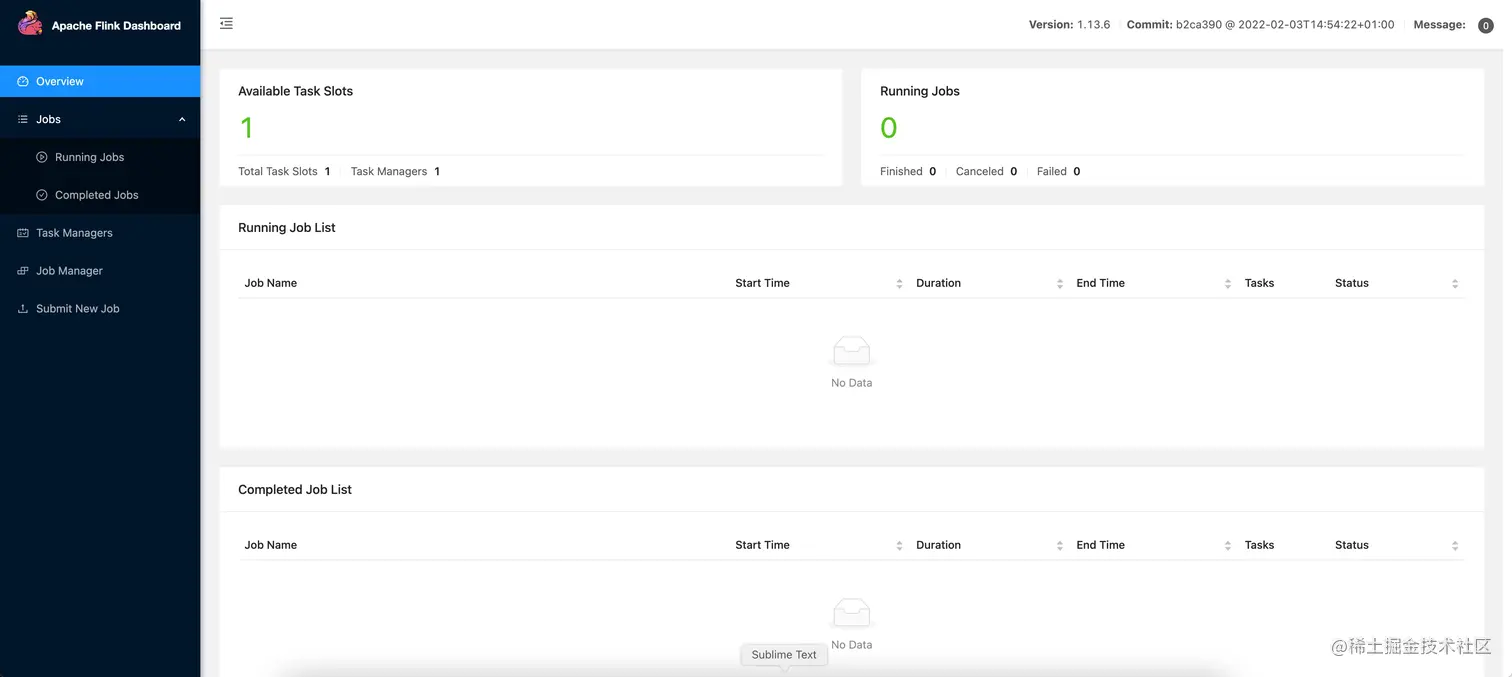Open Task Managers page
The width and height of the screenshot is (1512, 677).
click(x=74, y=233)
